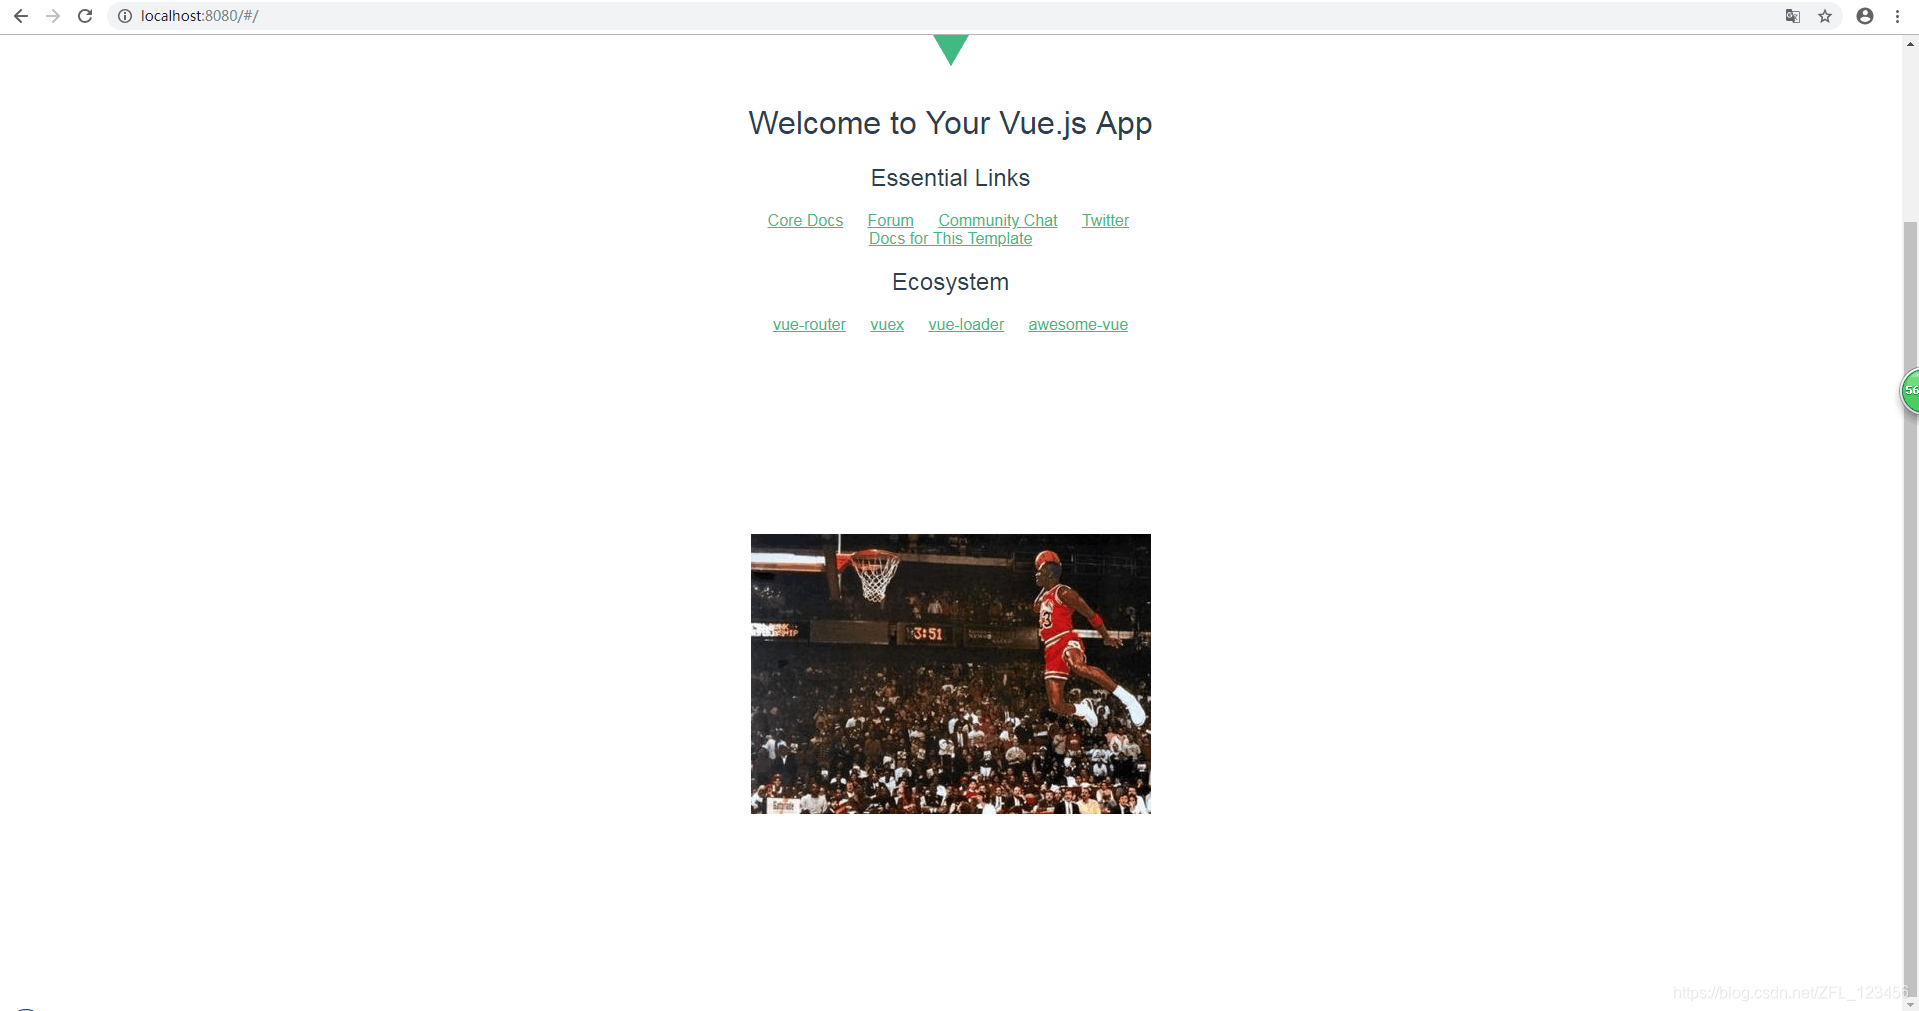Open the user profile icon
Image resolution: width=1919 pixels, height=1011 pixels.
click(1865, 16)
